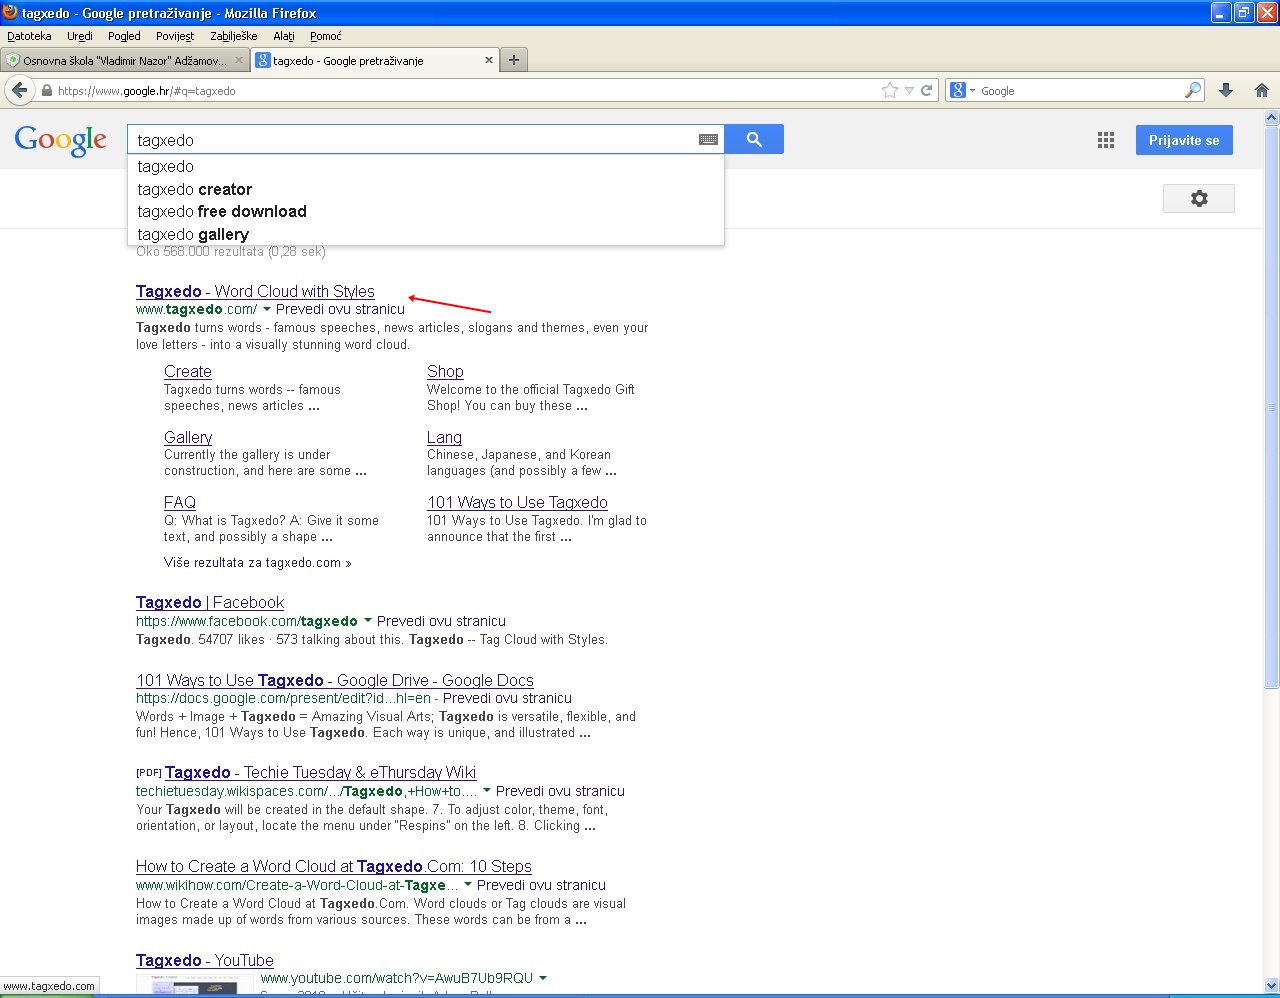Open the Povijest menu
The image size is (1280, 998).
pyautogui.click(x=175, y=36)
